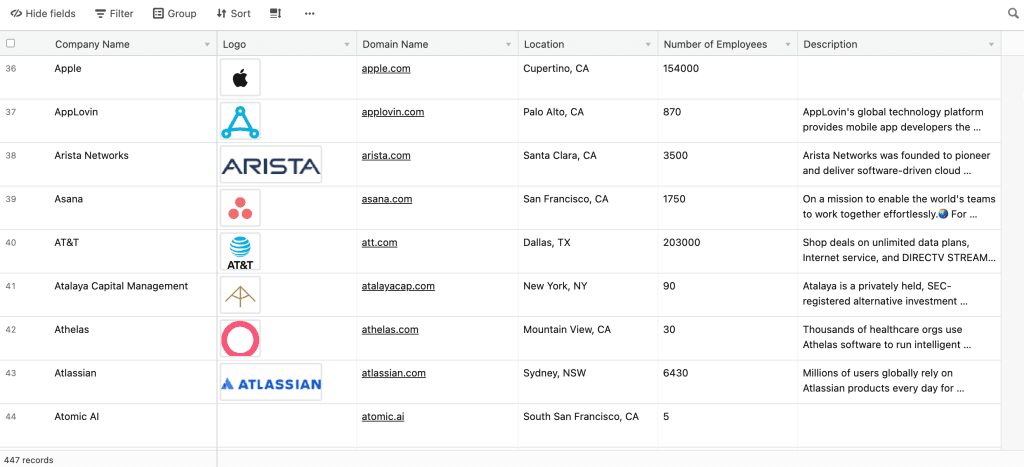Viewport: 1024px width, 467px height.
Task: Click the New York, NY location cell
Action: coord(588,295)
